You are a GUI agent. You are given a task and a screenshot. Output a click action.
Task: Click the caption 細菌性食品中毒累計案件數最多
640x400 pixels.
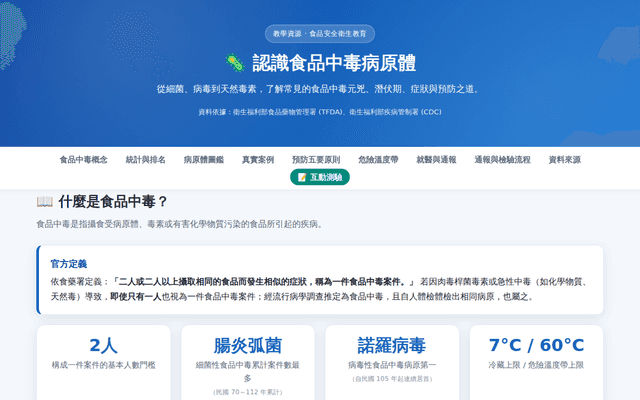coord(248,371)
